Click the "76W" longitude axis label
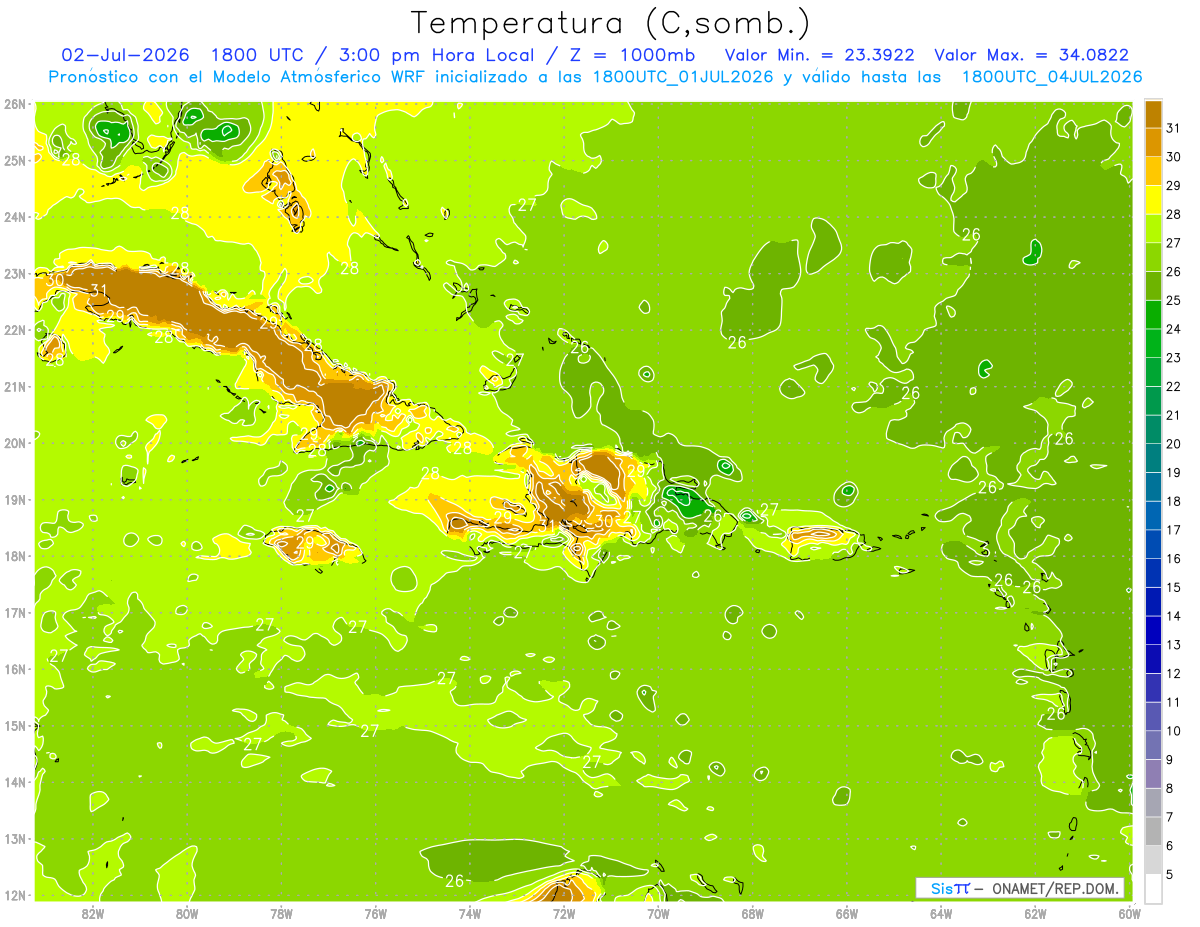This screenshot has width=1200, height=927. point(375,913)
